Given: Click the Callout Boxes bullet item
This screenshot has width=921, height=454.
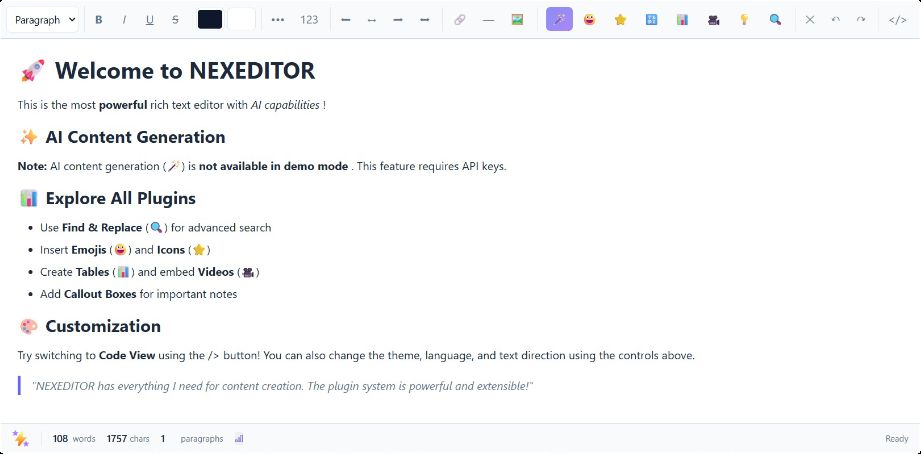Looking at the screenshot, I should [139, 294].
